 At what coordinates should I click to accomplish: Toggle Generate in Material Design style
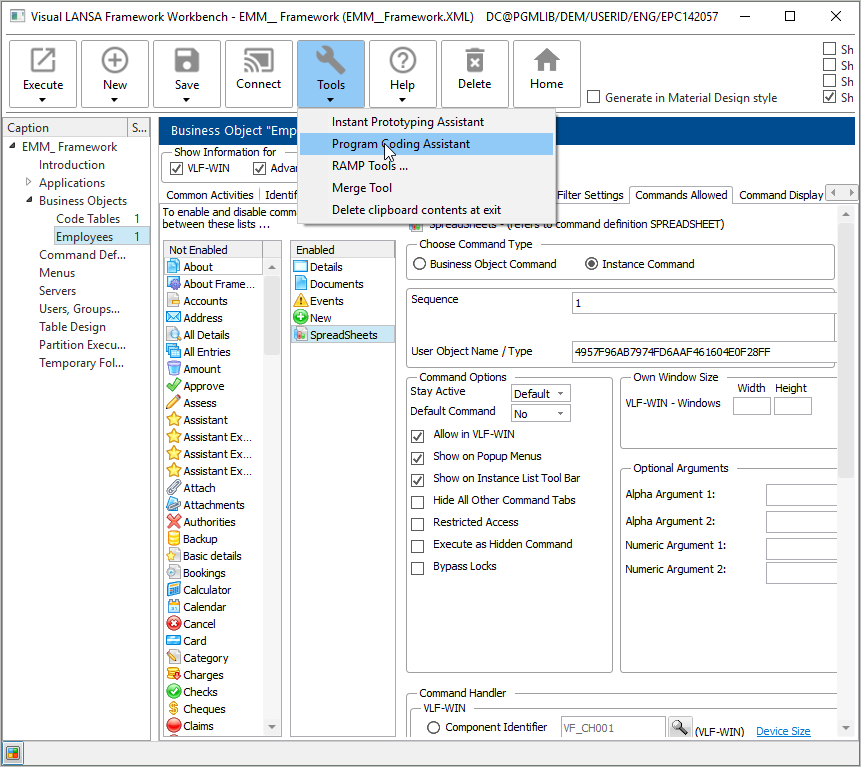click(x=594, y=98)
